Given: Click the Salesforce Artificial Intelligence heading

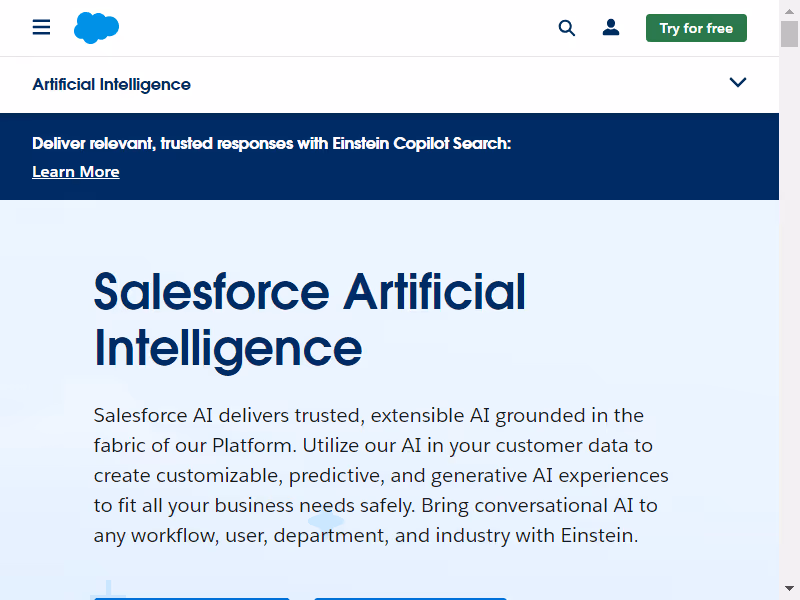Looking at the screenshot, I should coord(308,320).
